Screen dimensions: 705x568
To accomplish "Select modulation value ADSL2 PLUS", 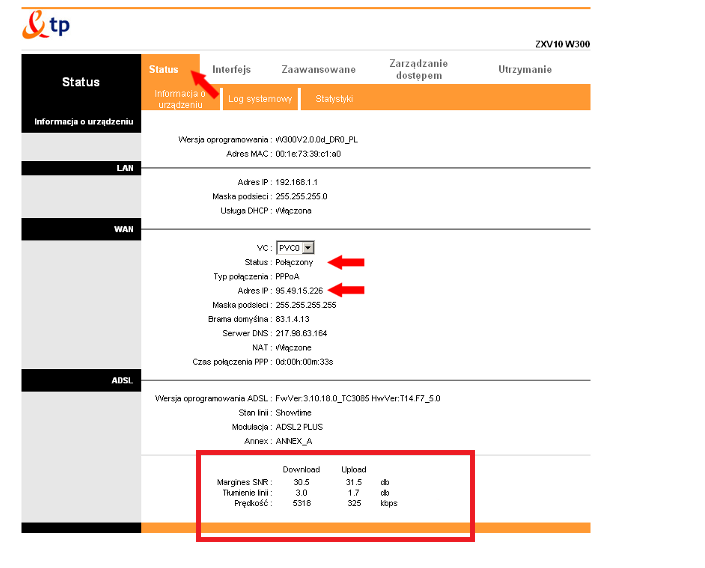I will [x=299, y=427].
